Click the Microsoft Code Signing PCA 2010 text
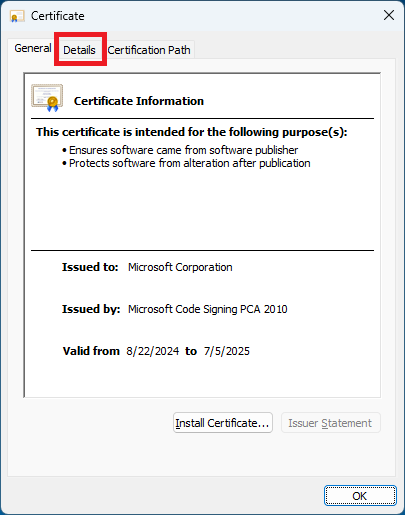The width and height of the screenshot is (405, 515). [x=208, y=309]
